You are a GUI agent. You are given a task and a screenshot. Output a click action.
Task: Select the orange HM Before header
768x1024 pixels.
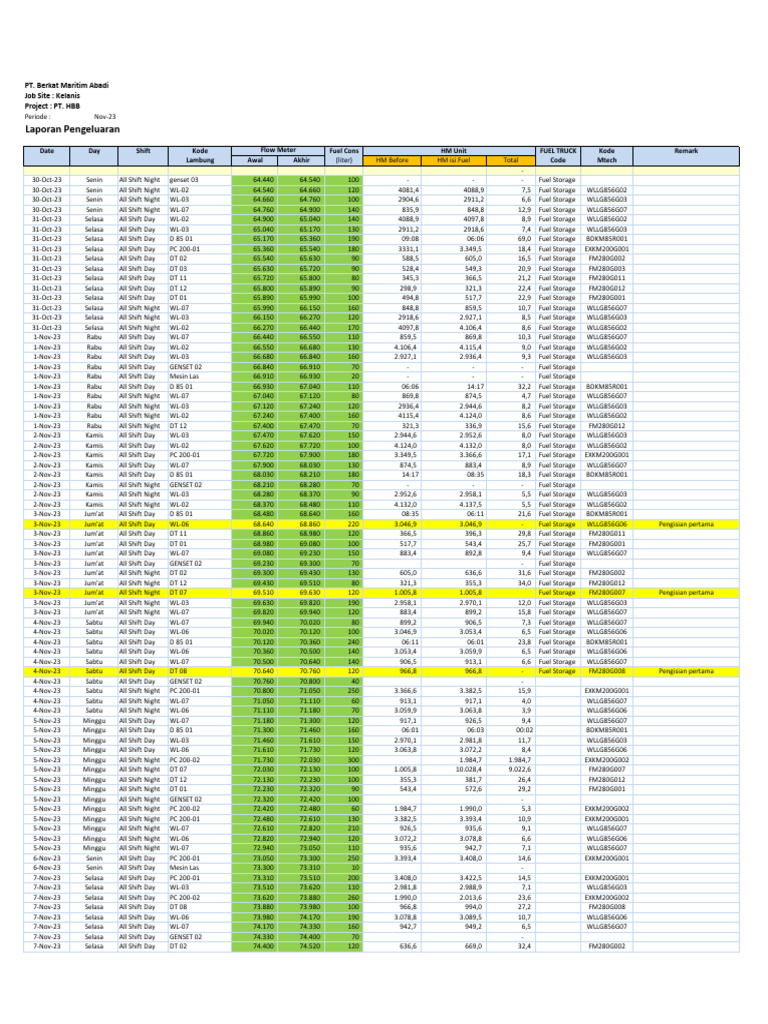coord(392,160)
